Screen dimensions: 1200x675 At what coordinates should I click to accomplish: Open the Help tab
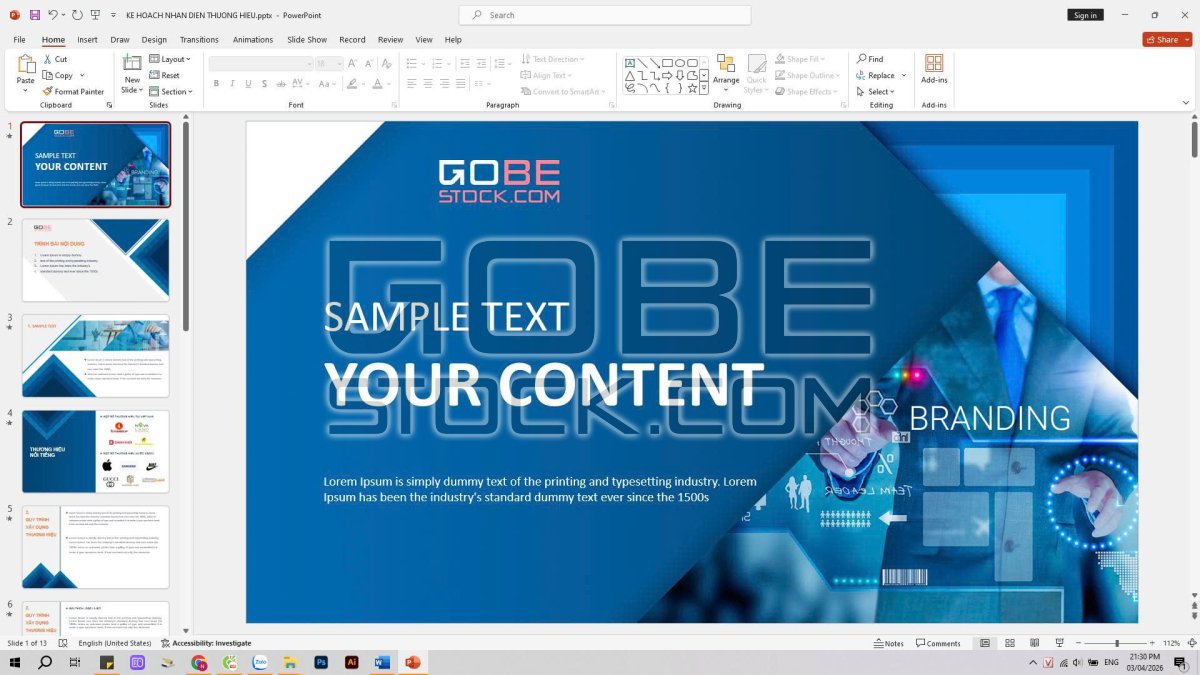[x=453, y=39]
